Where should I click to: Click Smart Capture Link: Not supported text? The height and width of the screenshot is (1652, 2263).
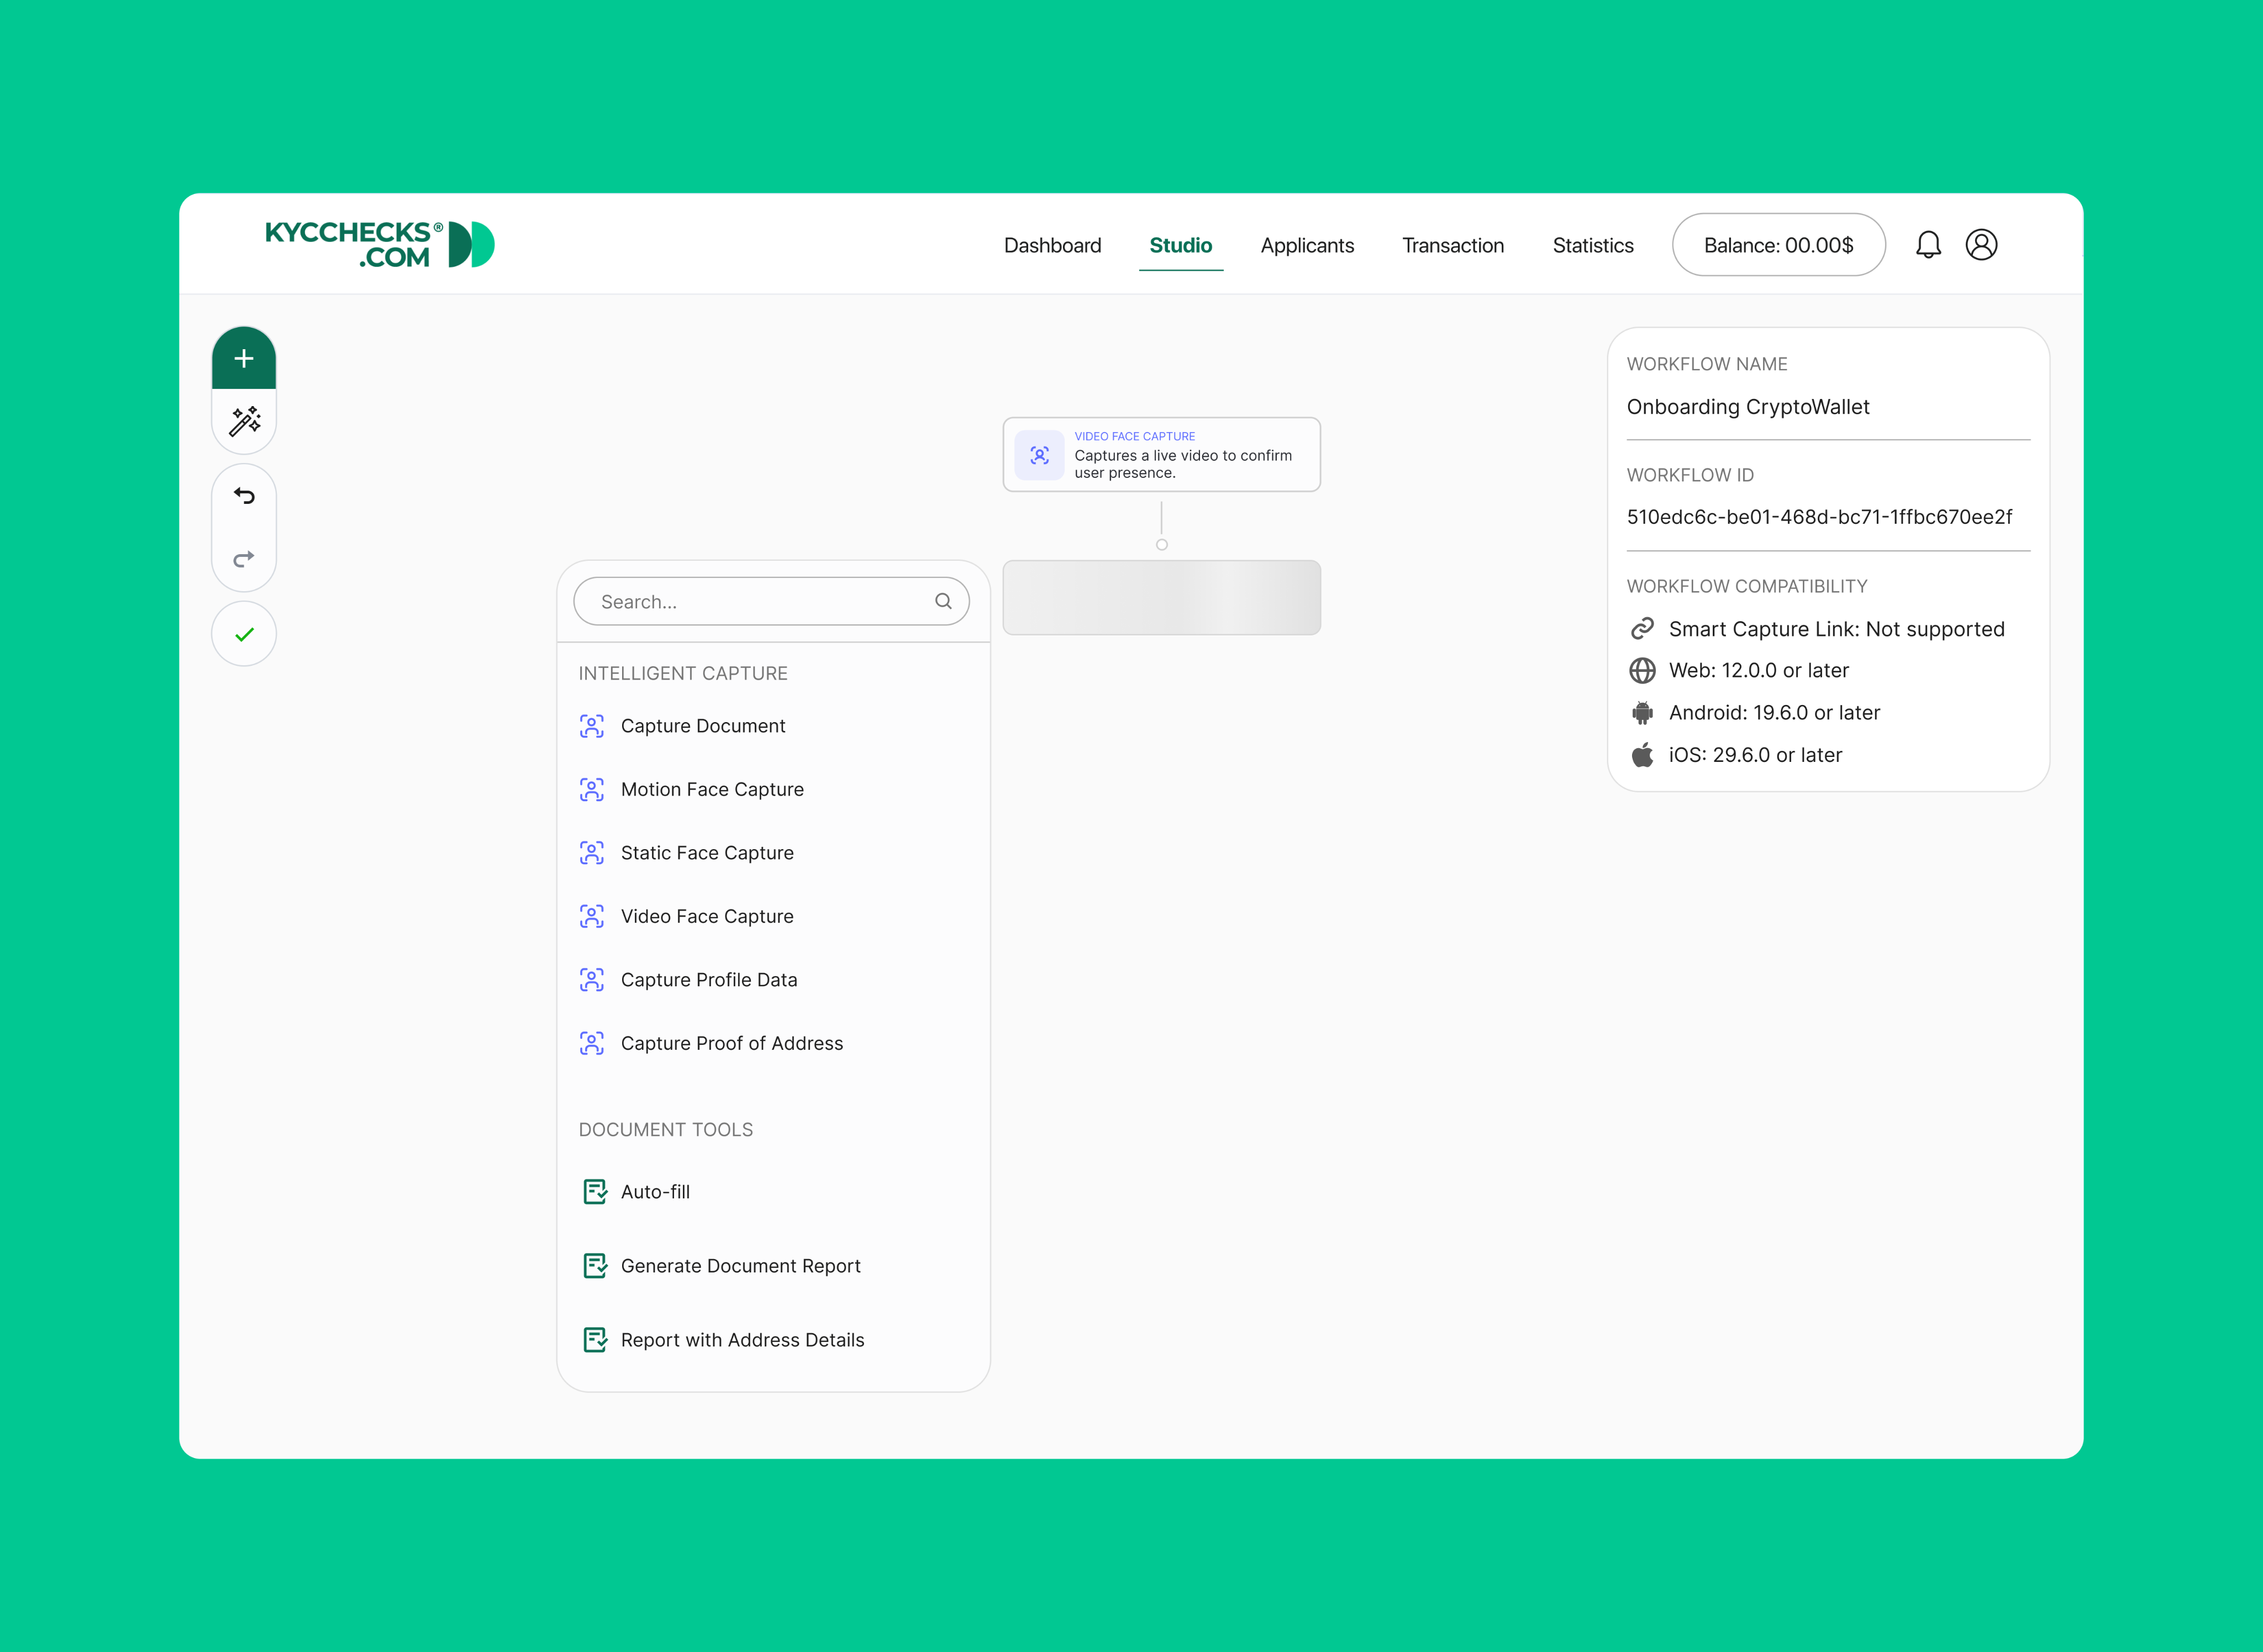coord(1836,629)
